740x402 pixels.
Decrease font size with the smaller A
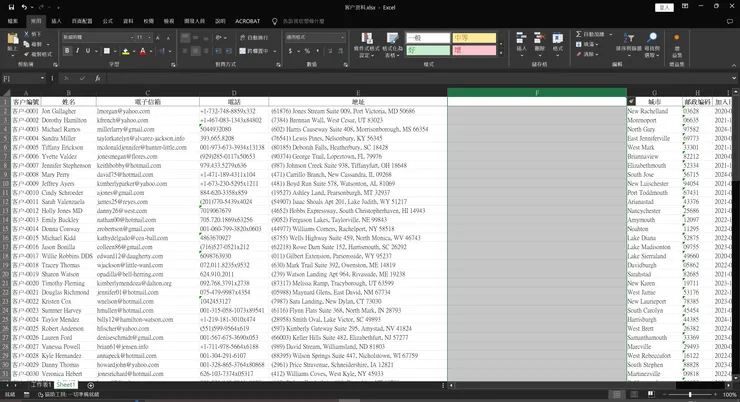(x=168, y=37)
